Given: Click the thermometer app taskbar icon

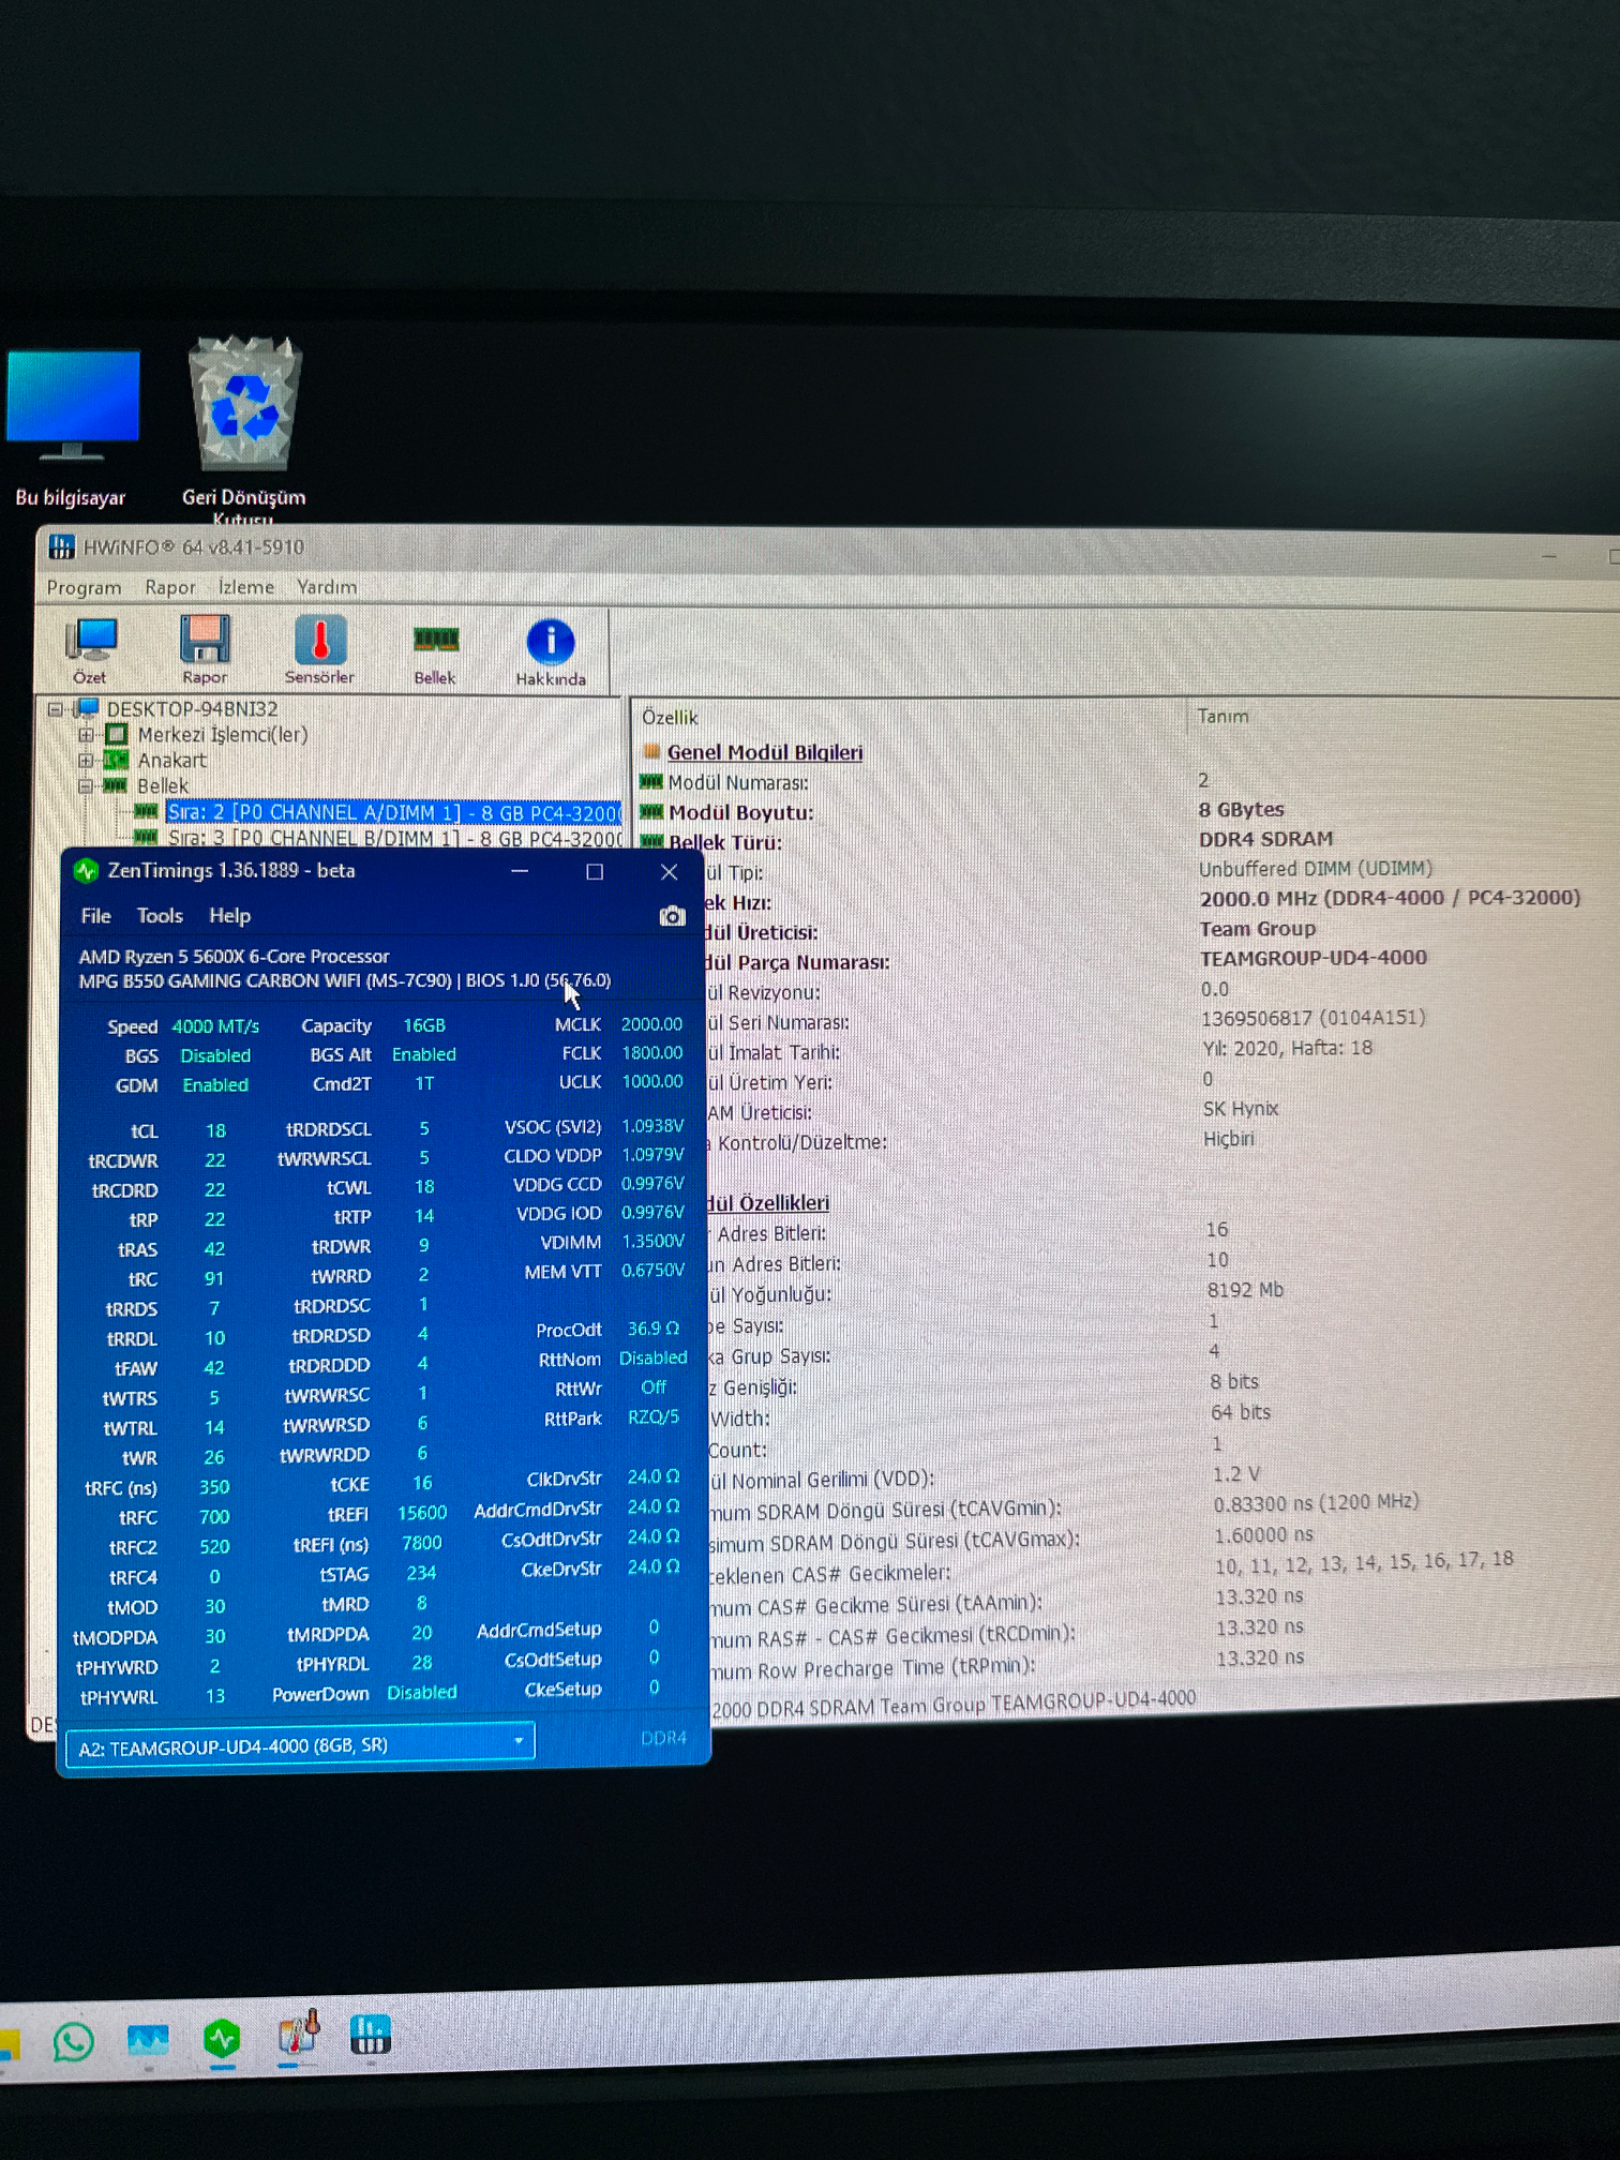Looking at the screenshot, I should [297, 2034].
